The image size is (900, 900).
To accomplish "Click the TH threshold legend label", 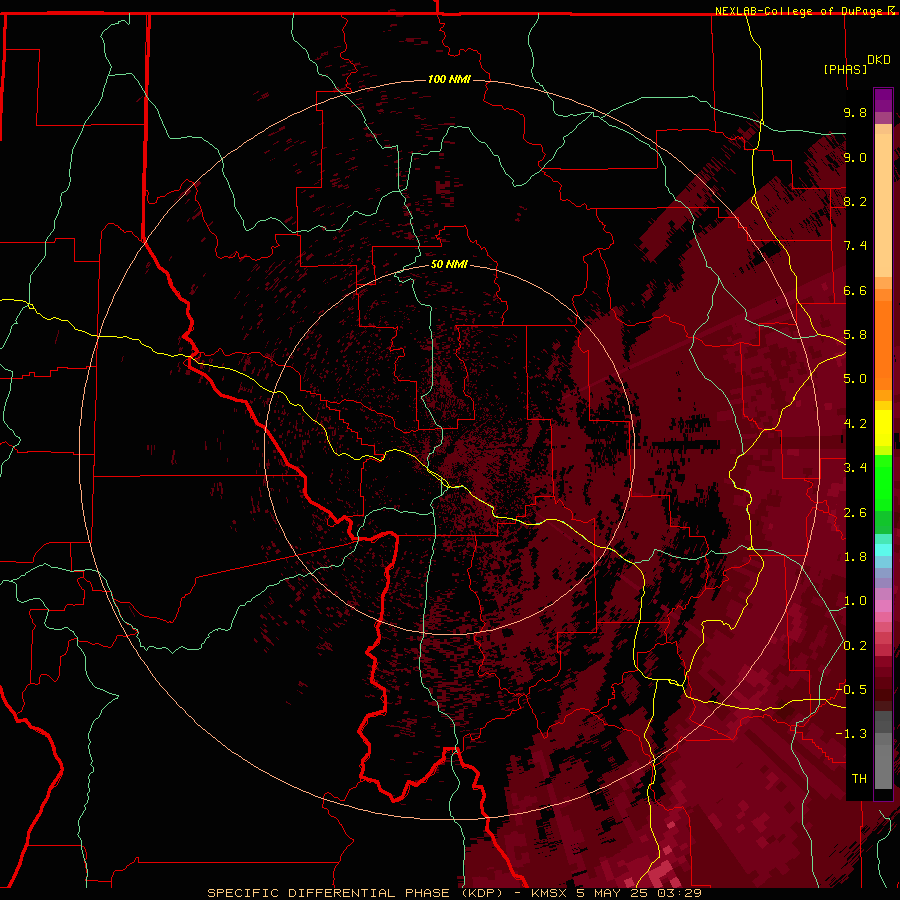I will 859,779.
